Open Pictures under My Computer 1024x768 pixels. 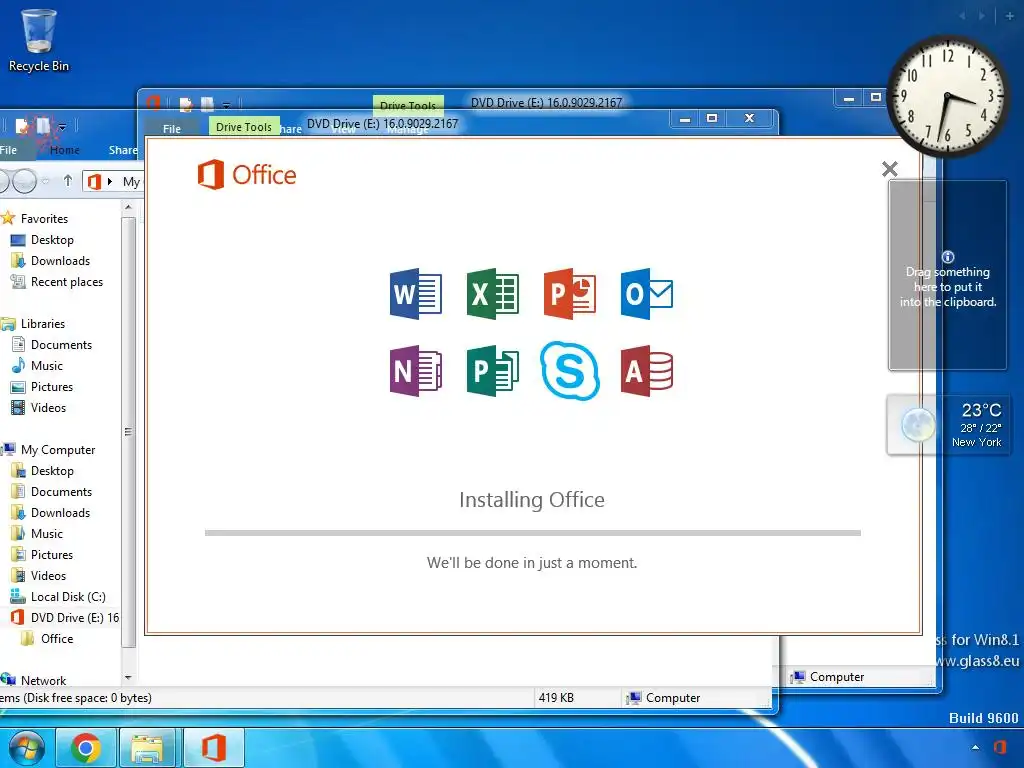42,554
